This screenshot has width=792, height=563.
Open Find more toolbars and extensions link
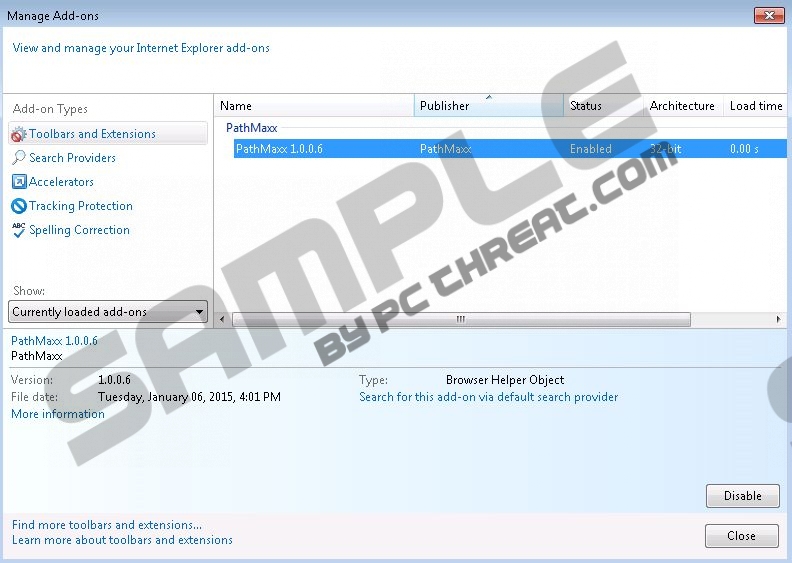[x=107, y=525]
